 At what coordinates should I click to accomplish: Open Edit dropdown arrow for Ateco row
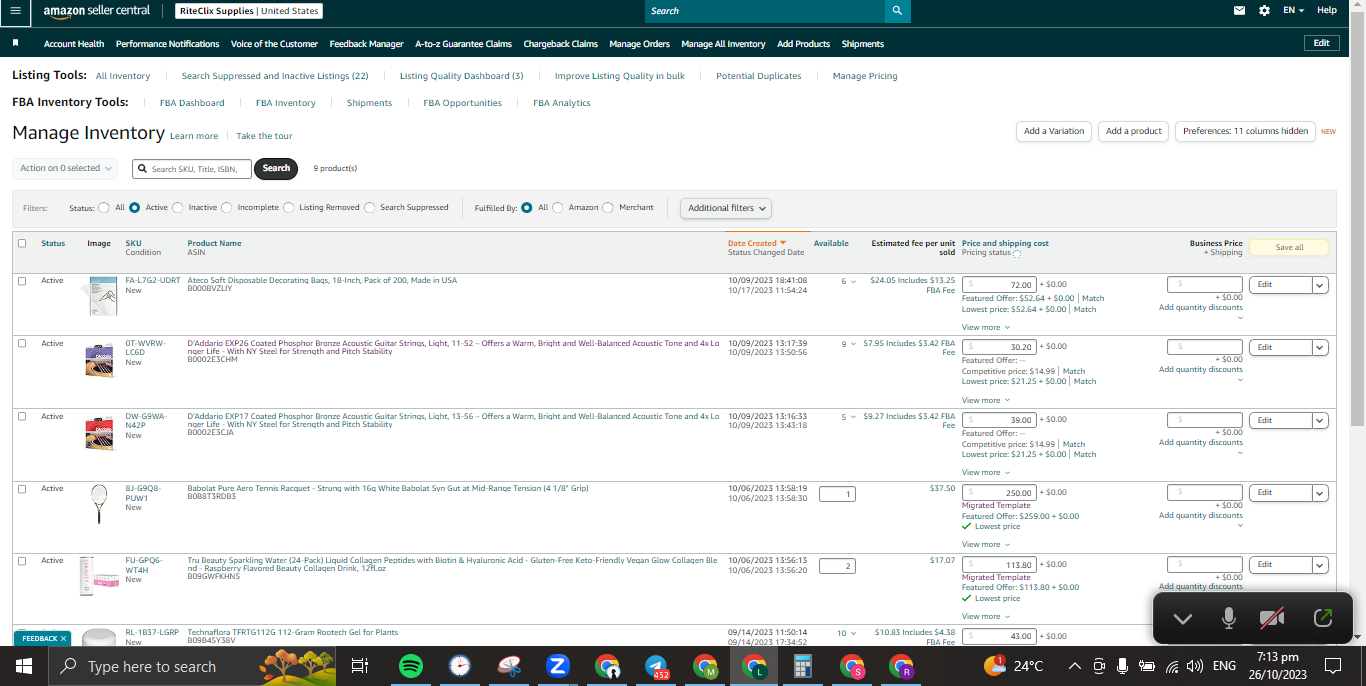(x=1320, y=285)
